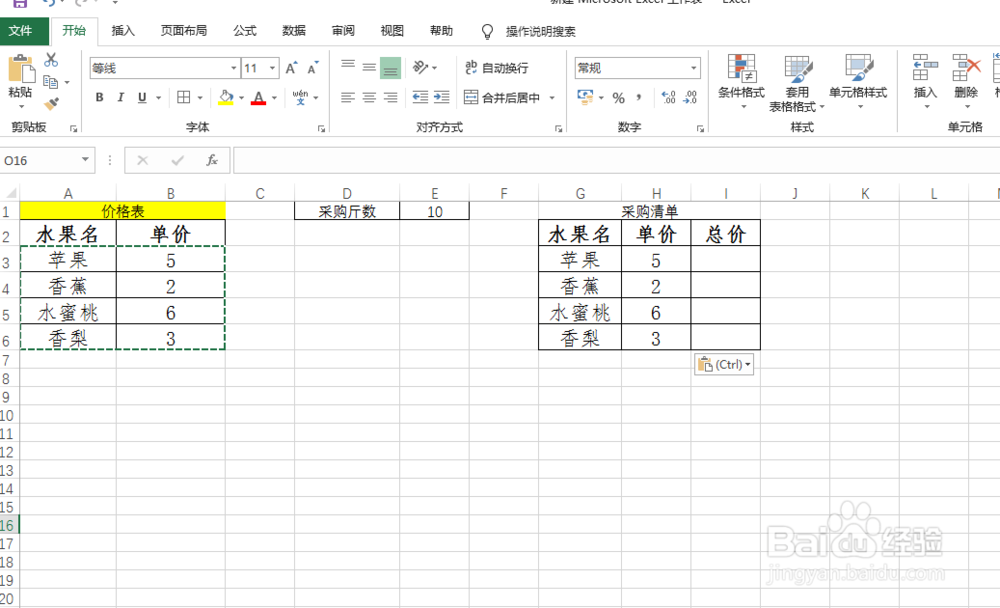Click the Cut scissors icon
Viewport: 1000px width, 608px height.
[51, 61]
